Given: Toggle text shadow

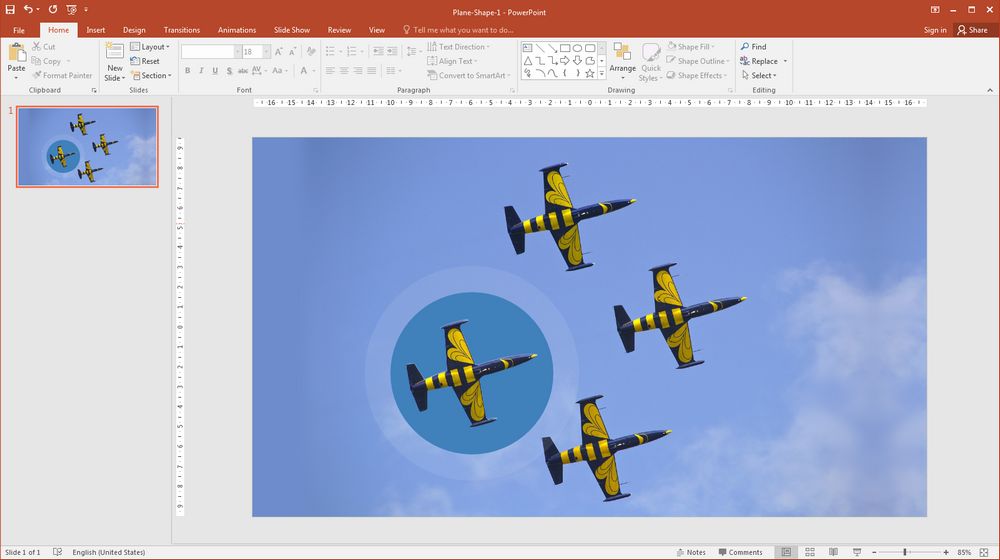Looking at the screenshot, I should (x=229, y=71).
